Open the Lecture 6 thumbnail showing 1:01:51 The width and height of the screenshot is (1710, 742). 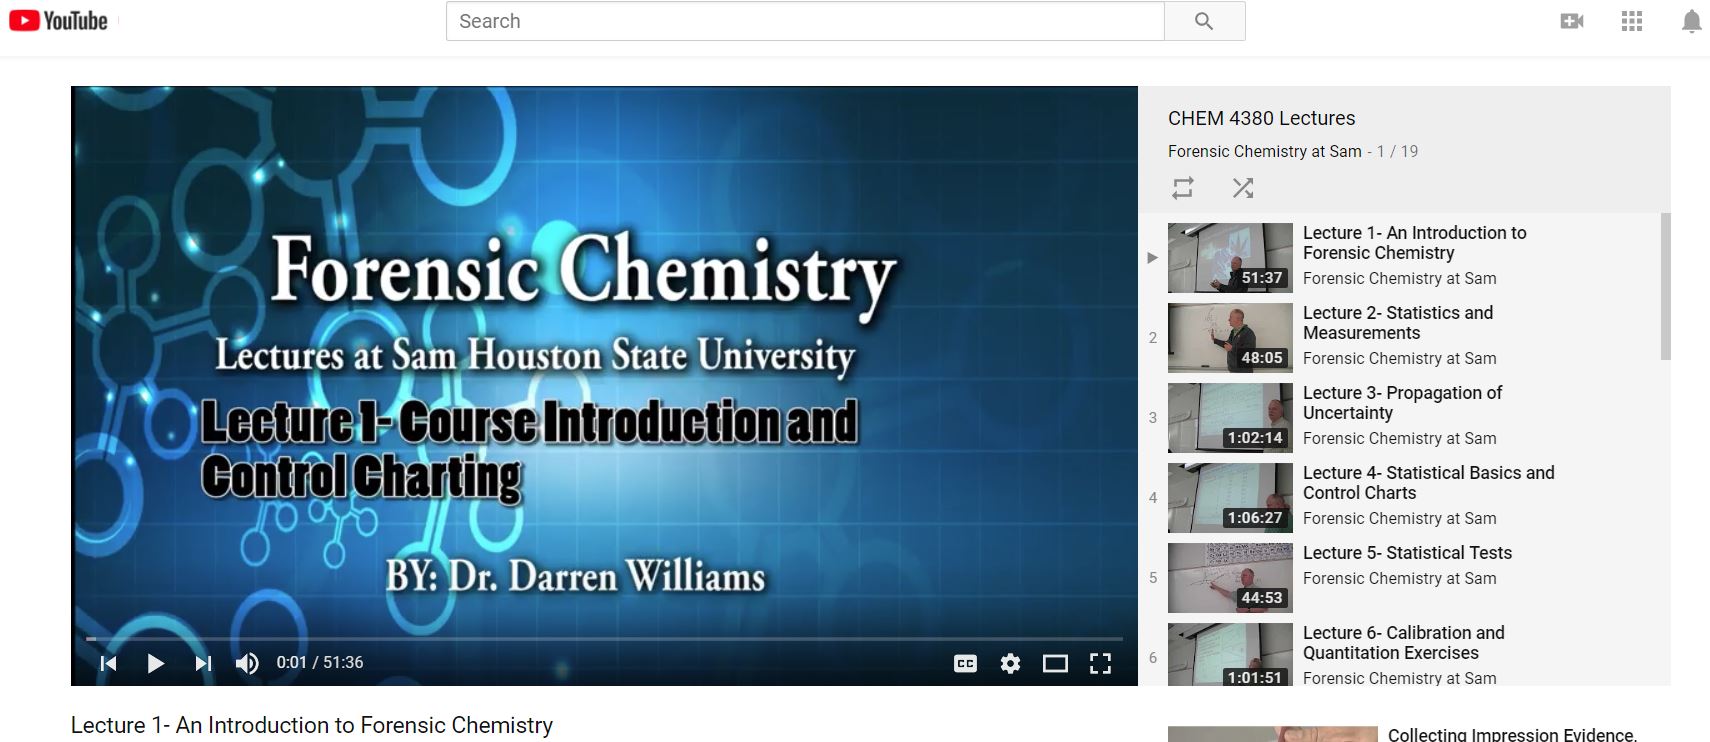click(x=1230, y=655)
